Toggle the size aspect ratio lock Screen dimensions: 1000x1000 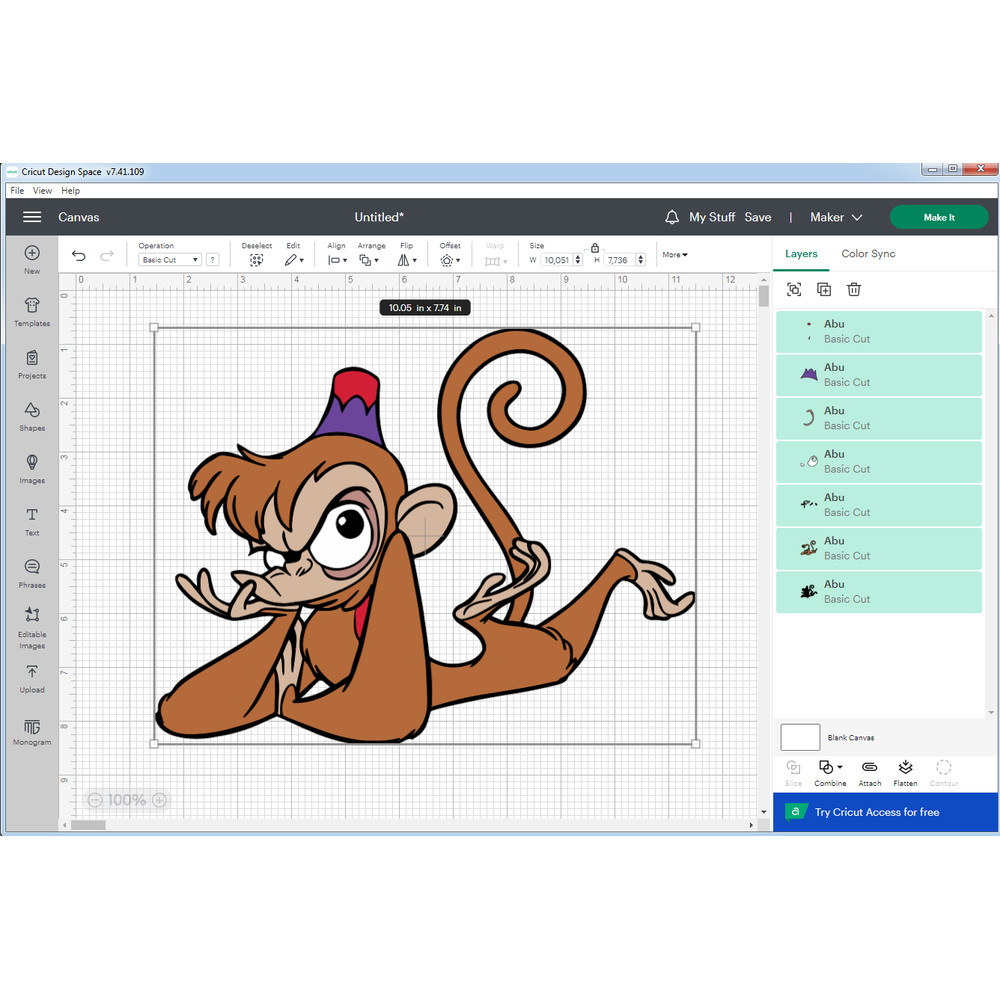click(x=595, y=247)
